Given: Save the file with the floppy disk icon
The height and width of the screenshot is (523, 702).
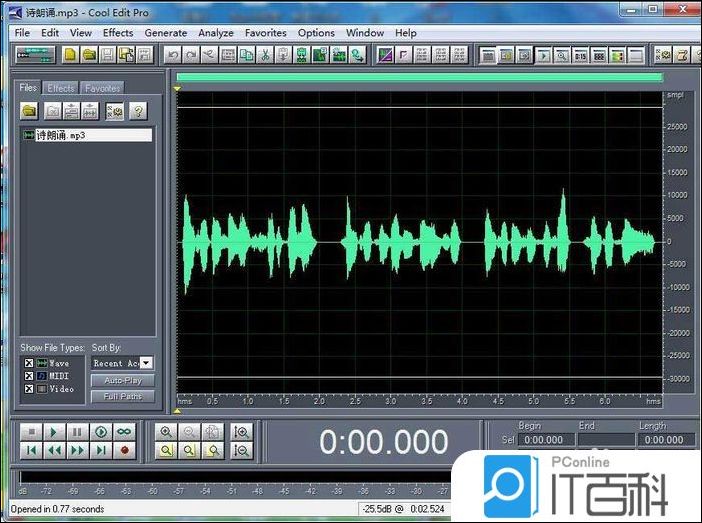Looking at the screenshot, I should [107, 55].
